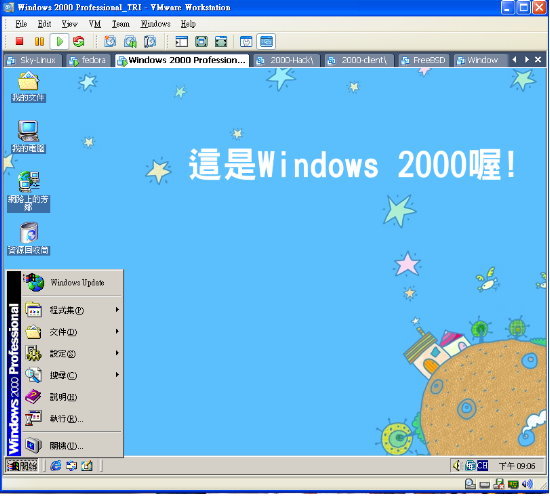Screen dimensions: 550x497
Task: Switch to the 2000-client tab
Action: (x=359, y=60)
